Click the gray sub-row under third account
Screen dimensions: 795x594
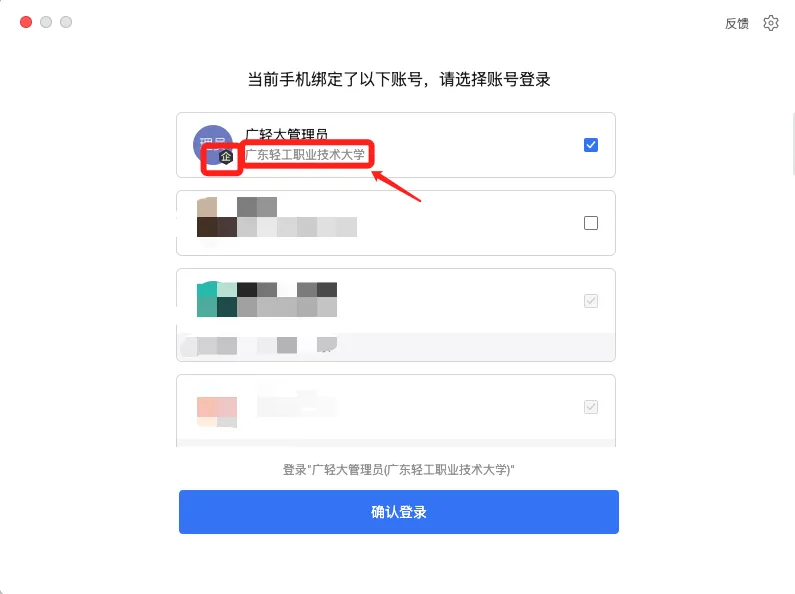tap(396, 346)
